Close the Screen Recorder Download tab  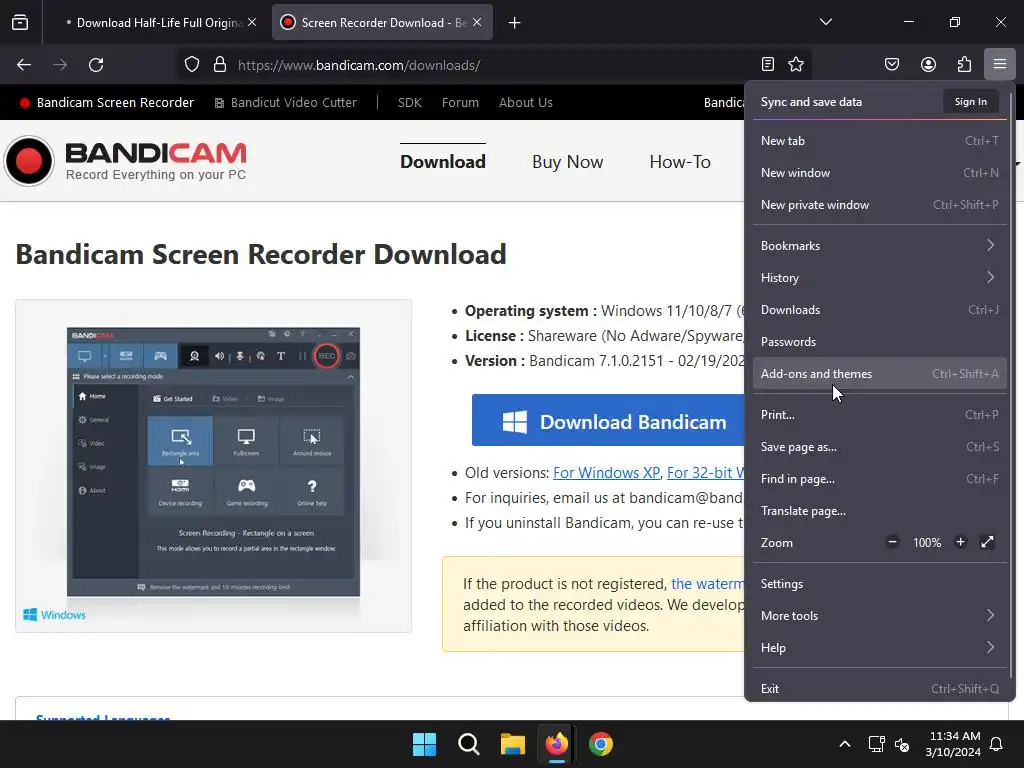click(477, 22)
